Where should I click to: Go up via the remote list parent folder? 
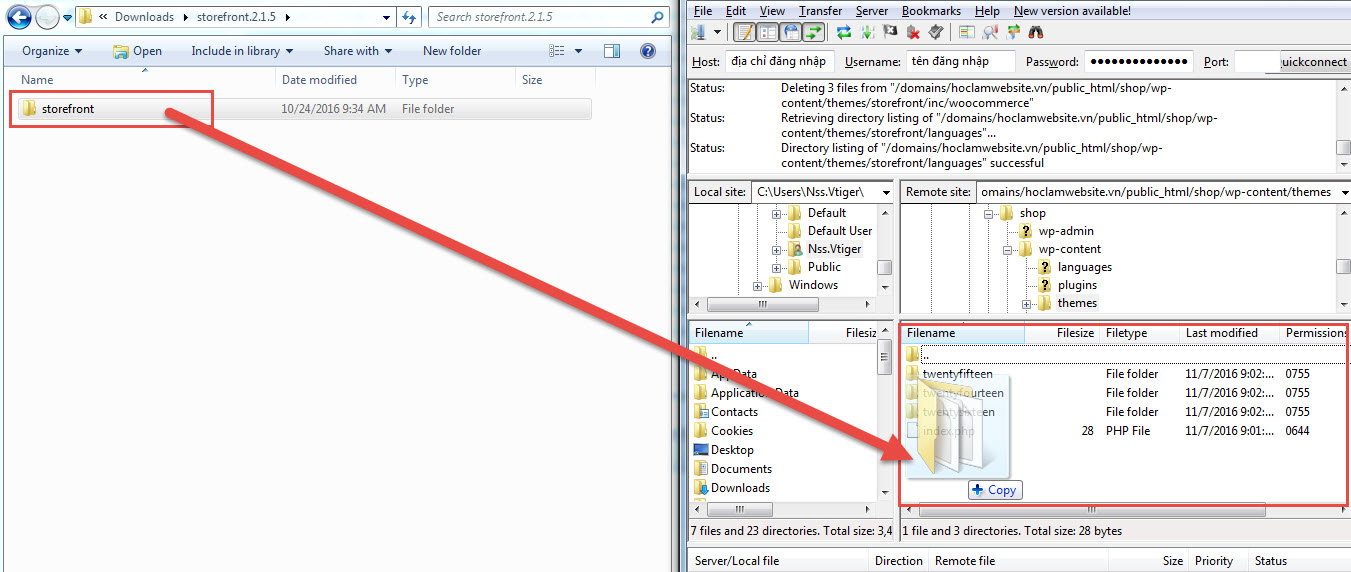click(x=925, y=355)
